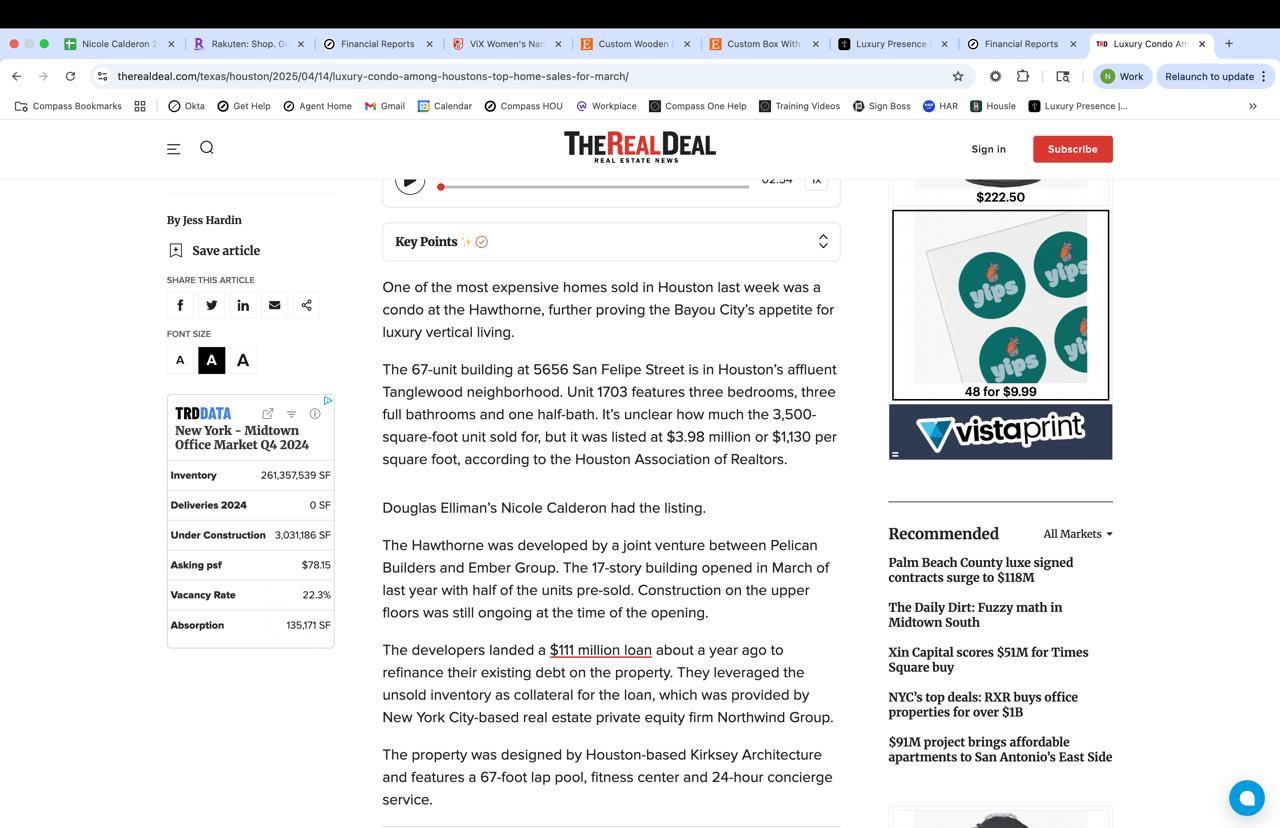The width and height of the screenshot is (1280, 828).
Task: Click the AdChoices icon on TRD Data ad
Action: click(x=328, y=401)
